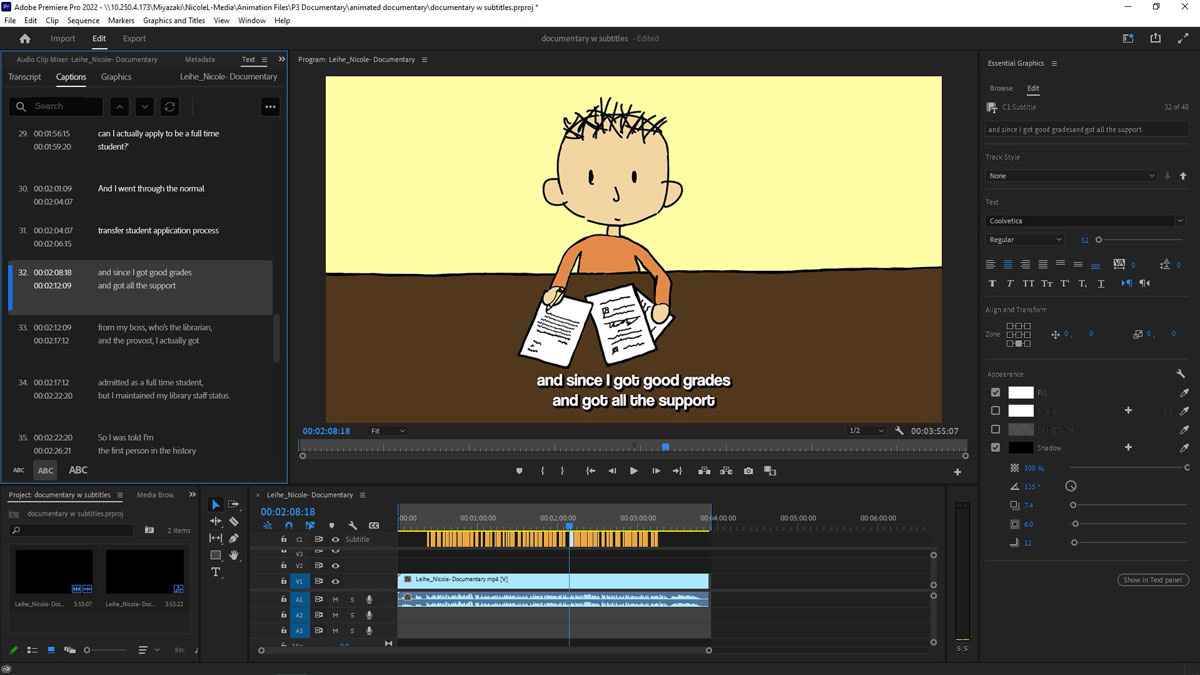The image size is (1200, 675).
Task: Open timeline display settings wrench
Action: tap(353, 525)
